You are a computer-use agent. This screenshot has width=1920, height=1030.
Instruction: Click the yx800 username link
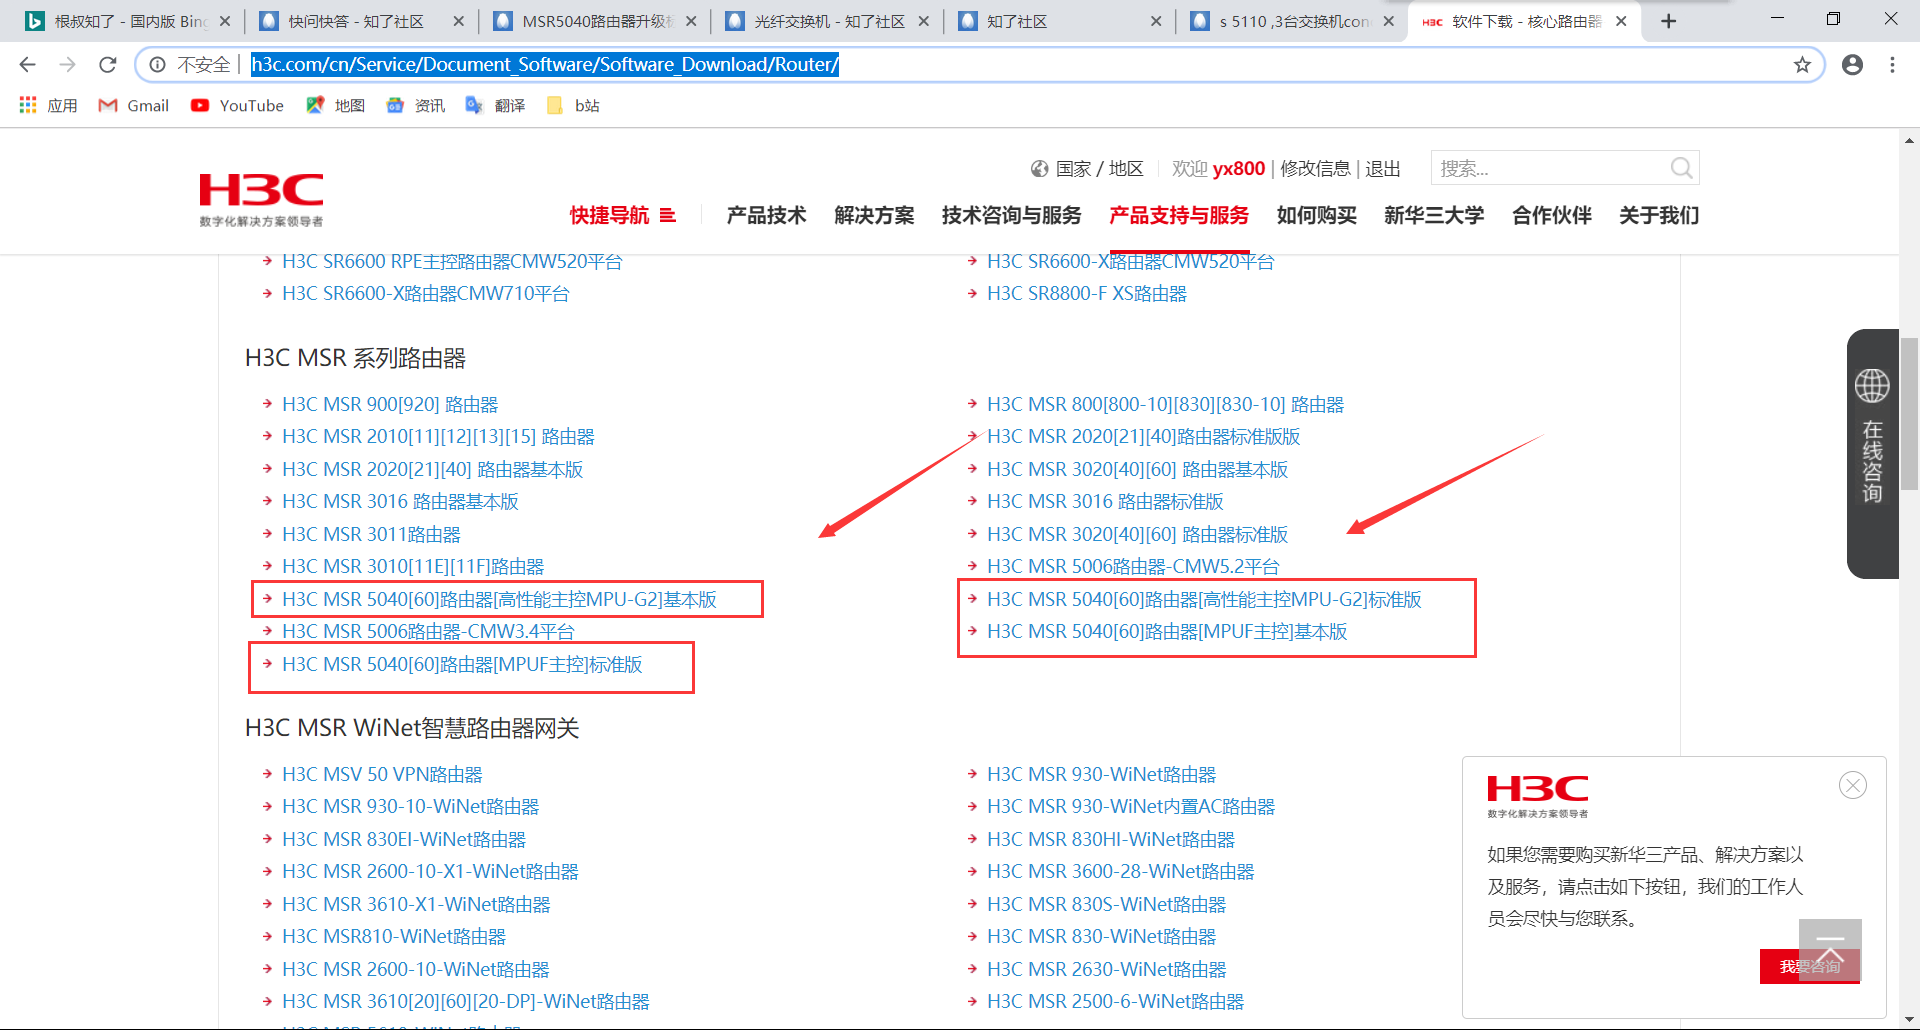point(1239,169)
